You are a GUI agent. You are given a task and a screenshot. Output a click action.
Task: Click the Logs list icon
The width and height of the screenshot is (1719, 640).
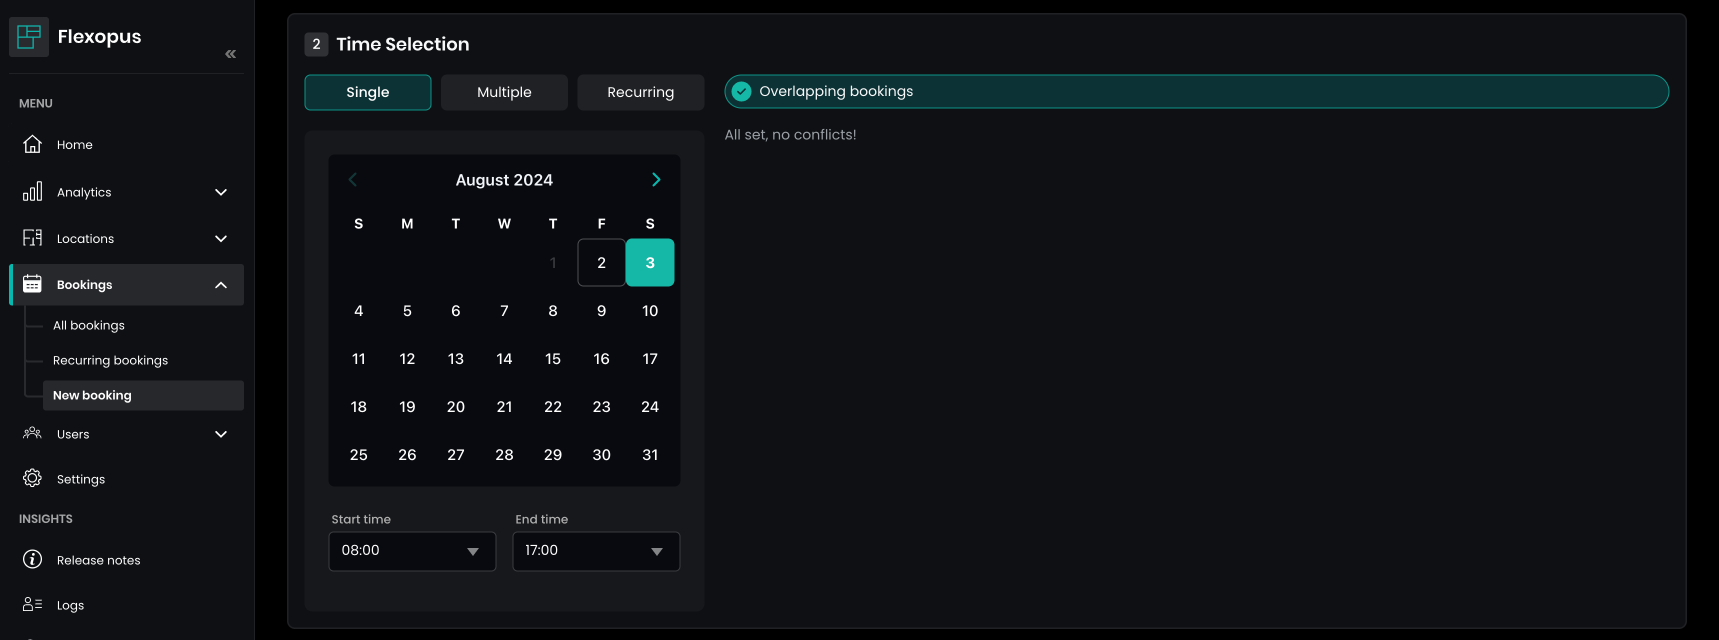tap(33, 605)
